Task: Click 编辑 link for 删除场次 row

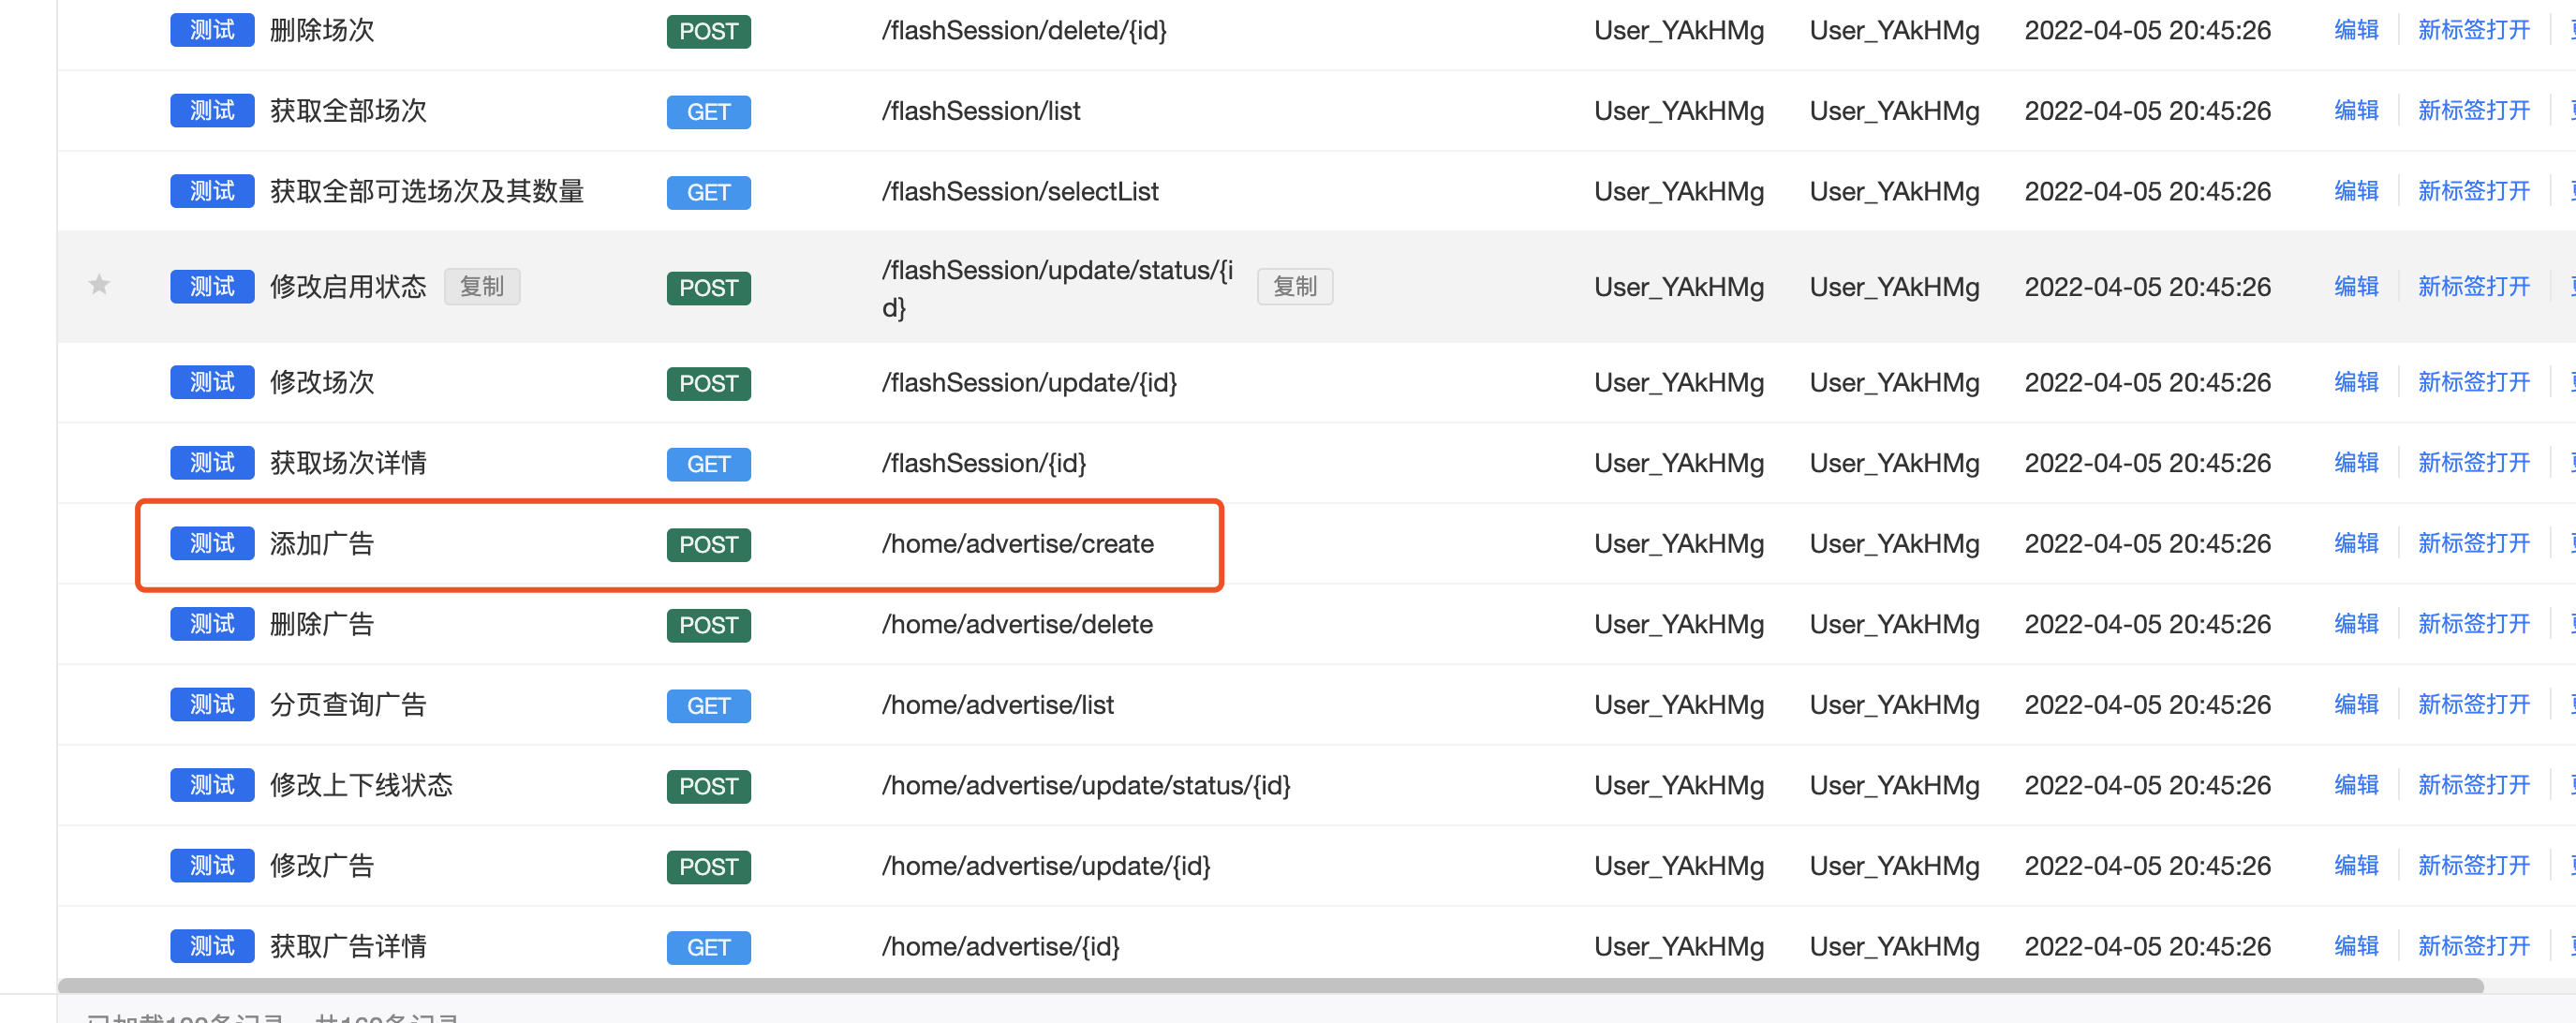Action: coord(2355,30)
